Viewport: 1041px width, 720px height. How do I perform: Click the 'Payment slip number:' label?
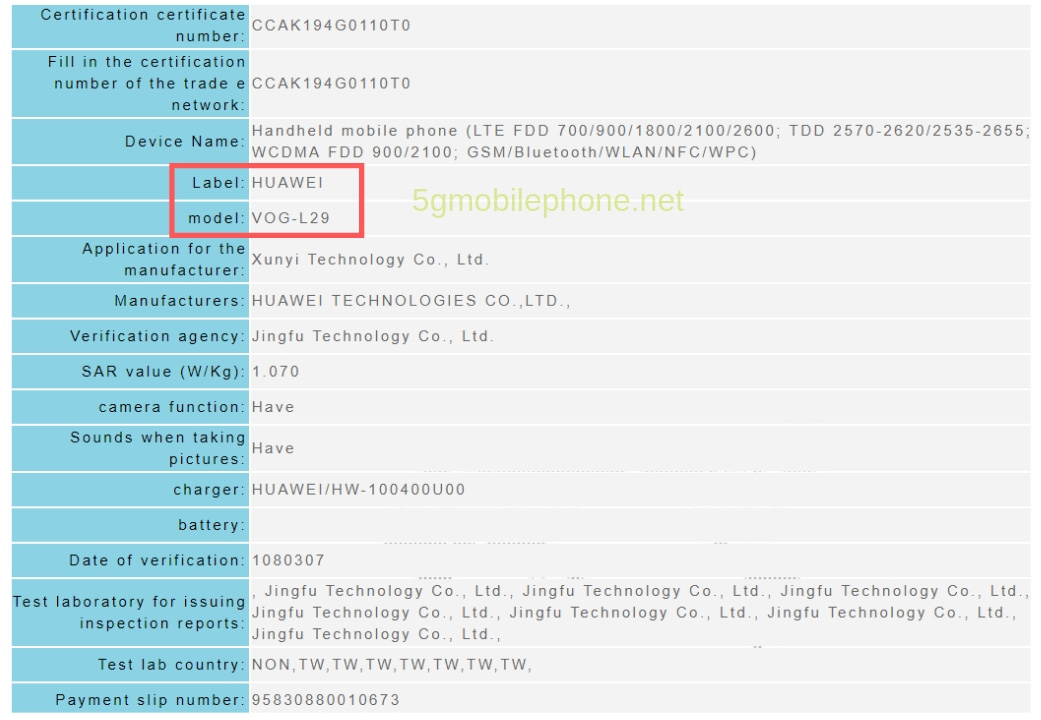click(x=150, y=699)
